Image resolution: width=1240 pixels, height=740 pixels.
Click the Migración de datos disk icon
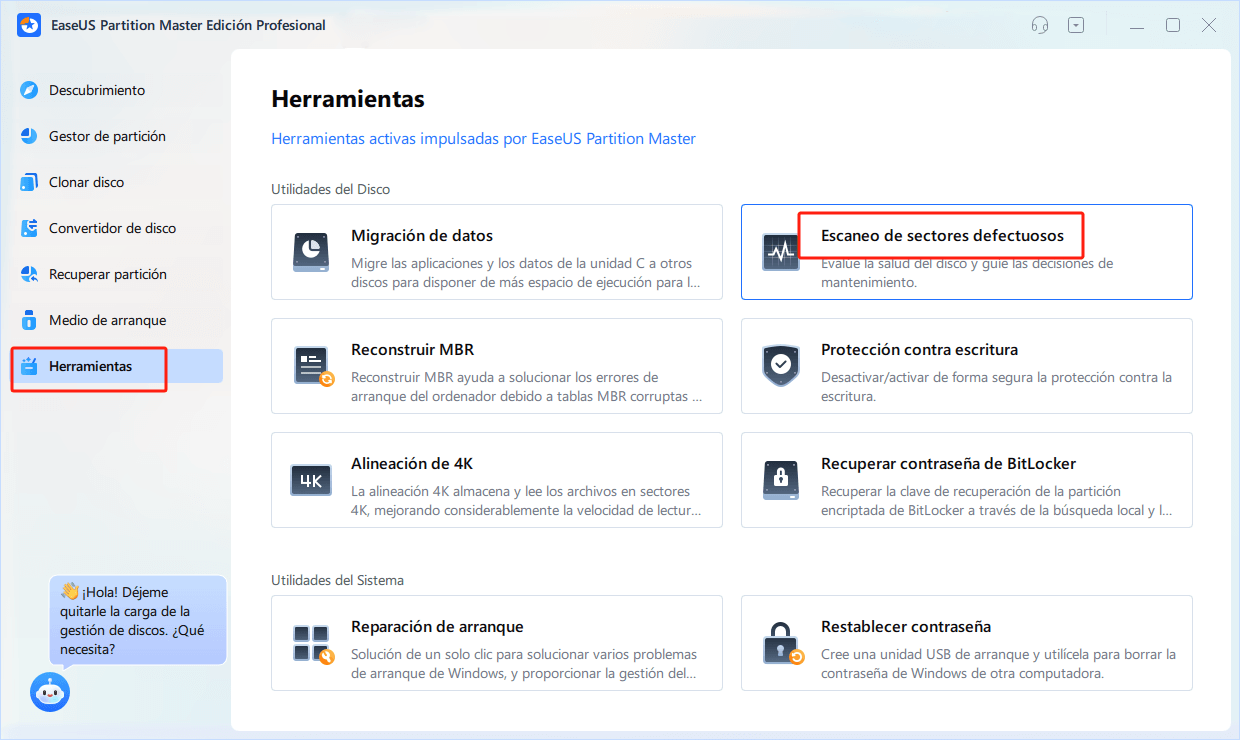311,252
